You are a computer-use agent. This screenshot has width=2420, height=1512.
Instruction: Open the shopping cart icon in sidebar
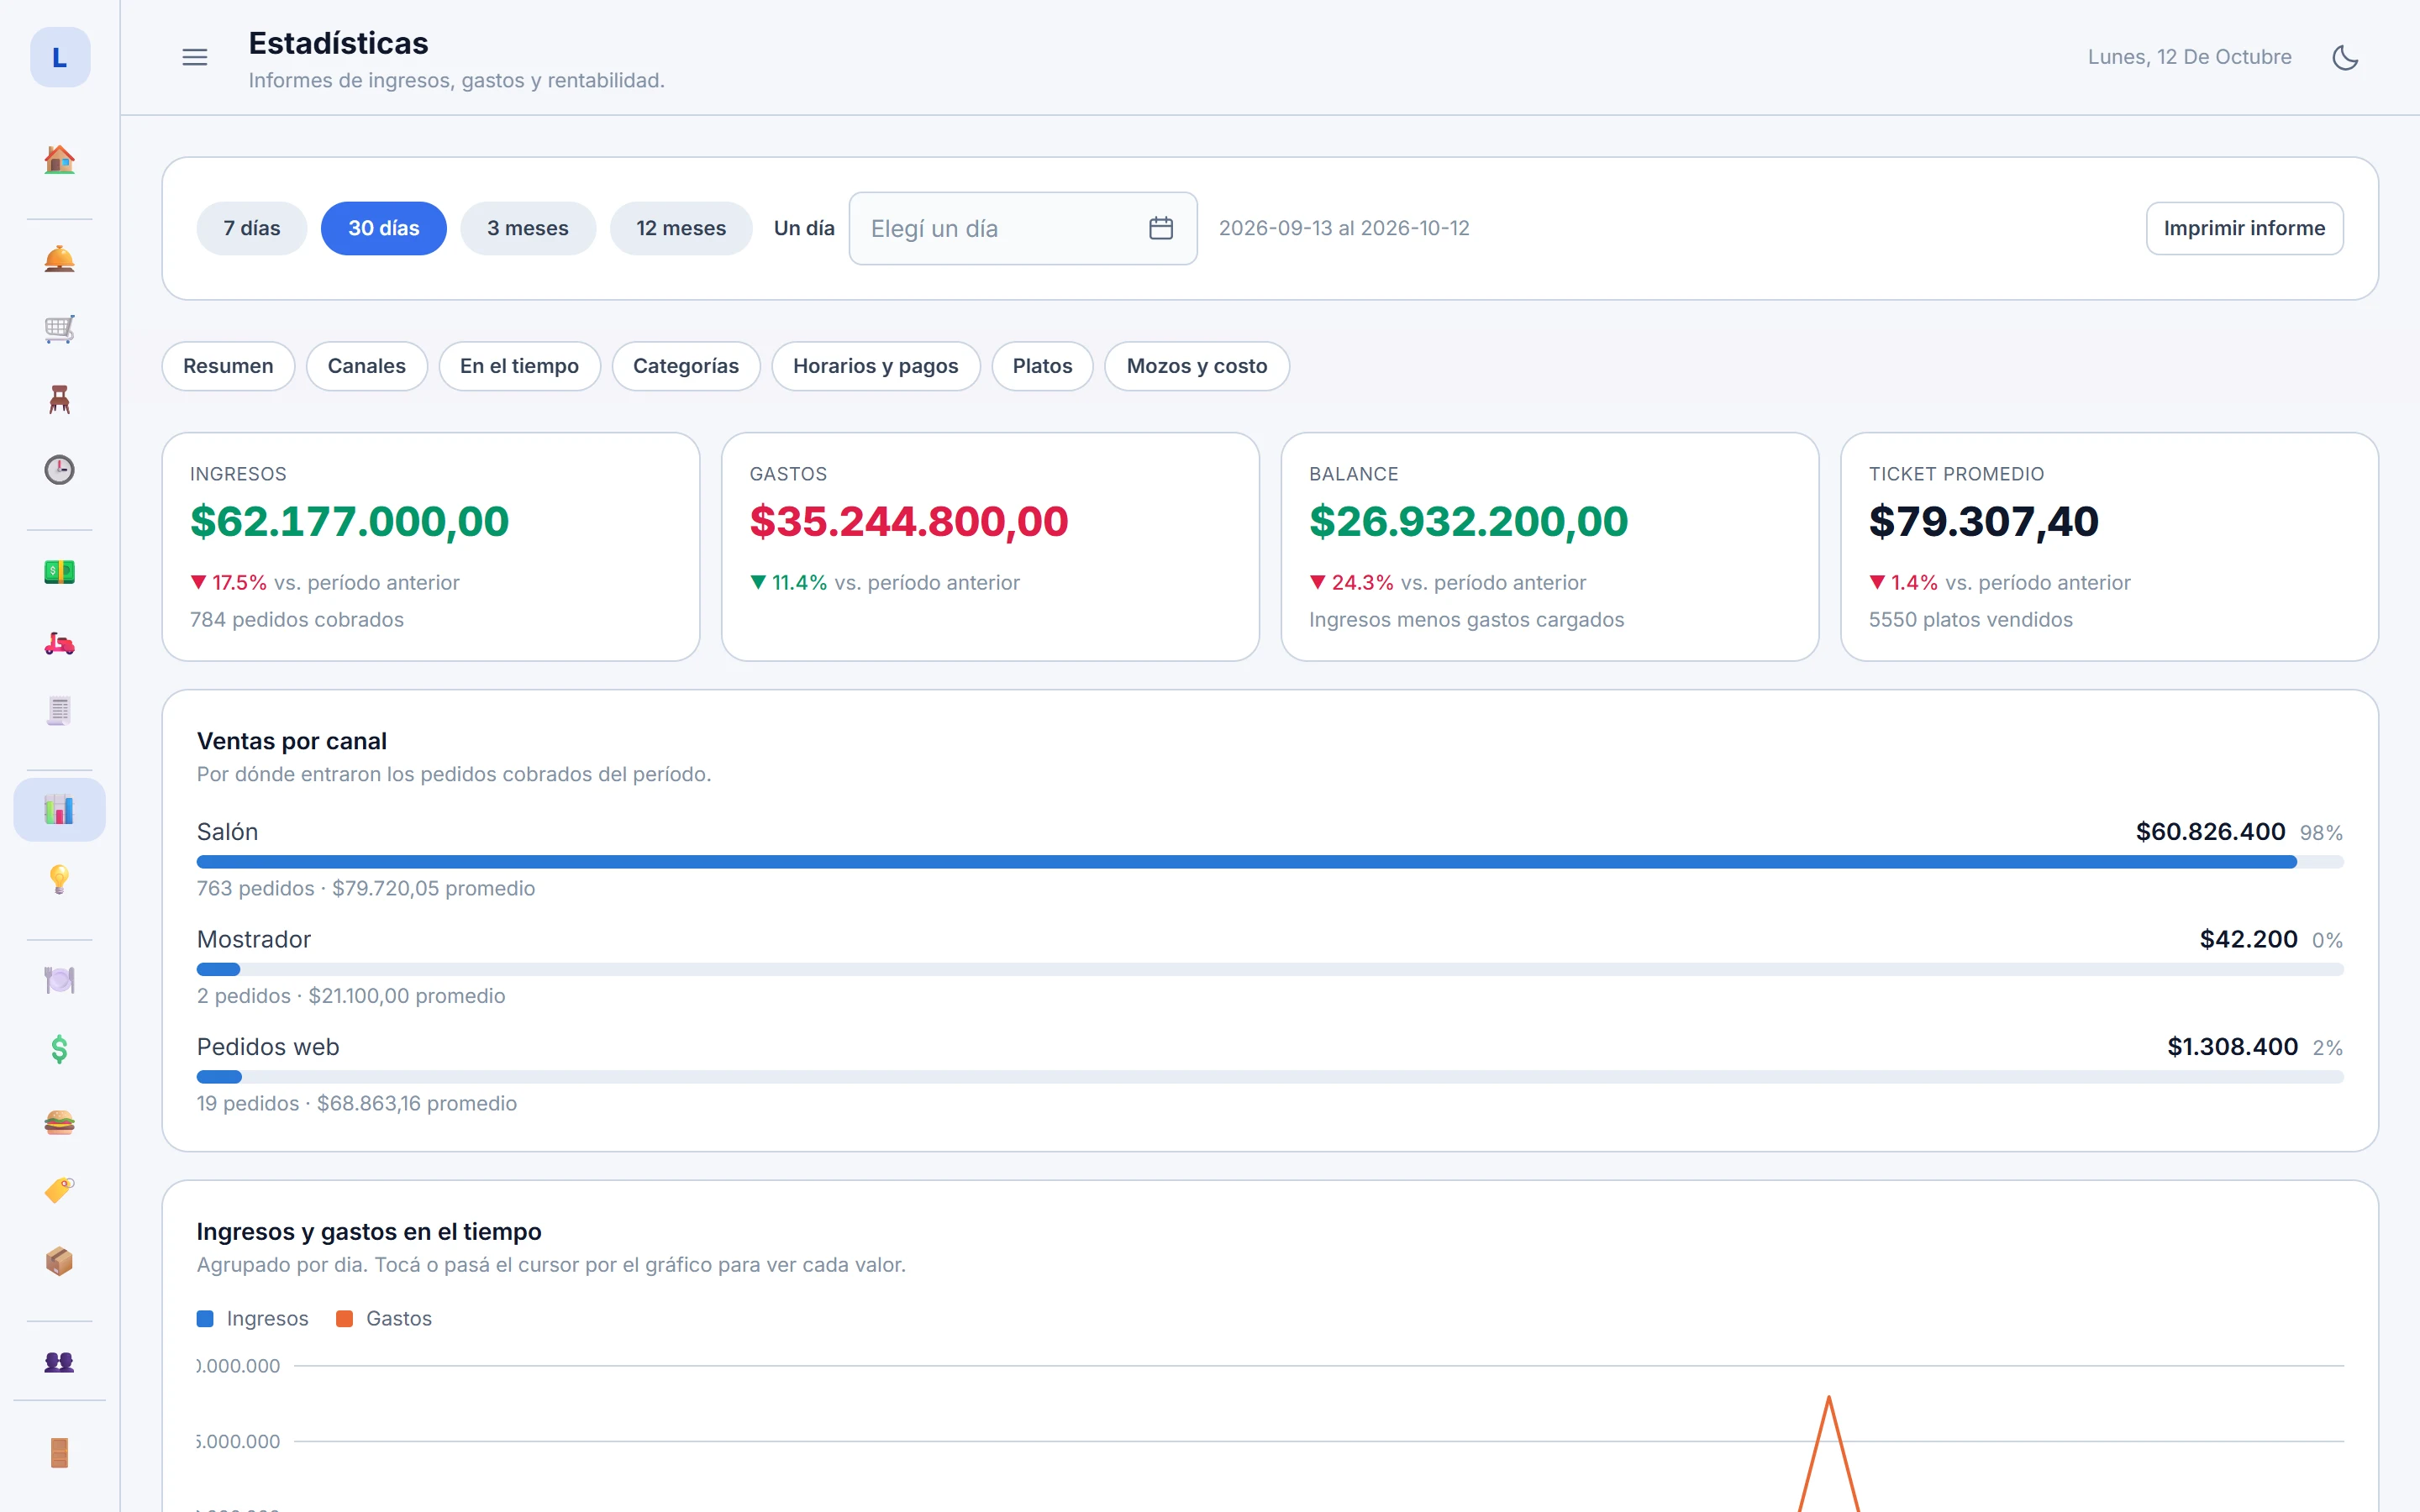(x=59, y=329)
